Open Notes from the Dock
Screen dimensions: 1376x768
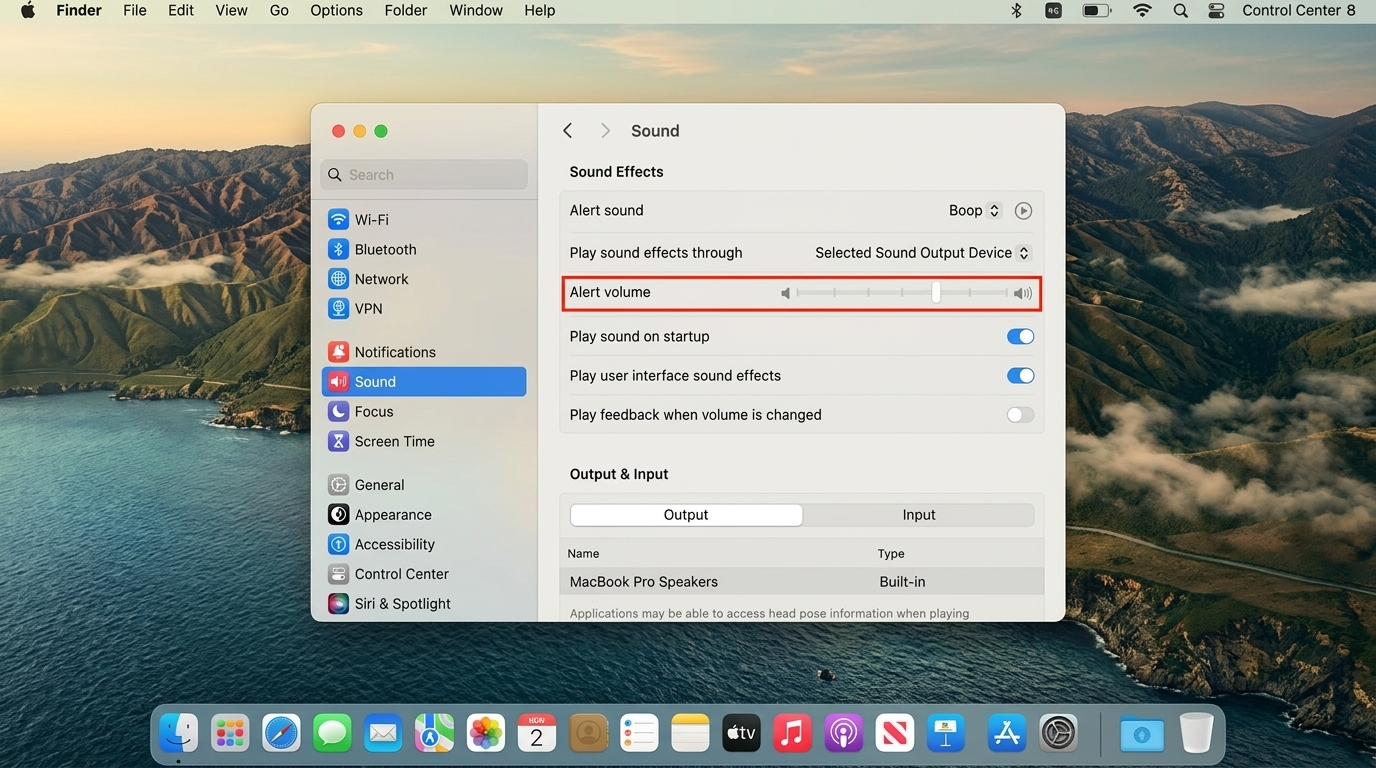(690, 733)
